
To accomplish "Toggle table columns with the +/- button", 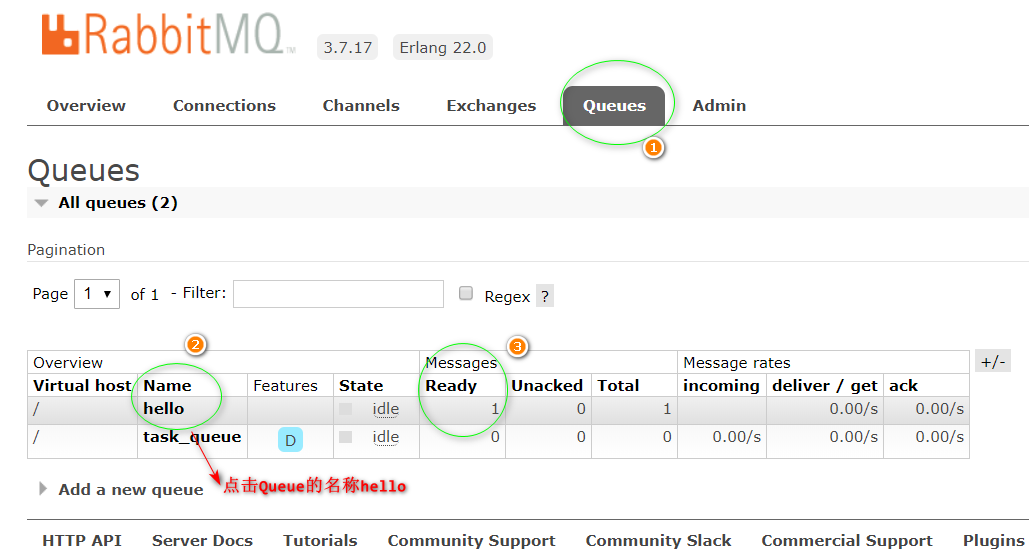I will [993, 362].
